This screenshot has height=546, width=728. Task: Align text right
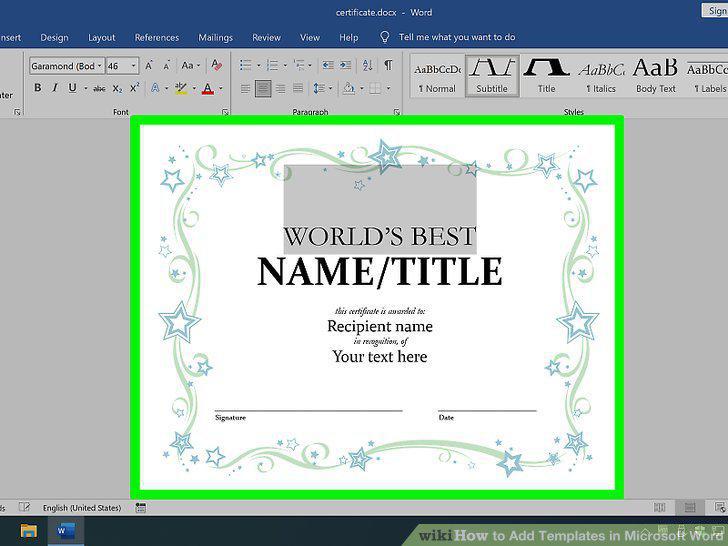(280, 88)
